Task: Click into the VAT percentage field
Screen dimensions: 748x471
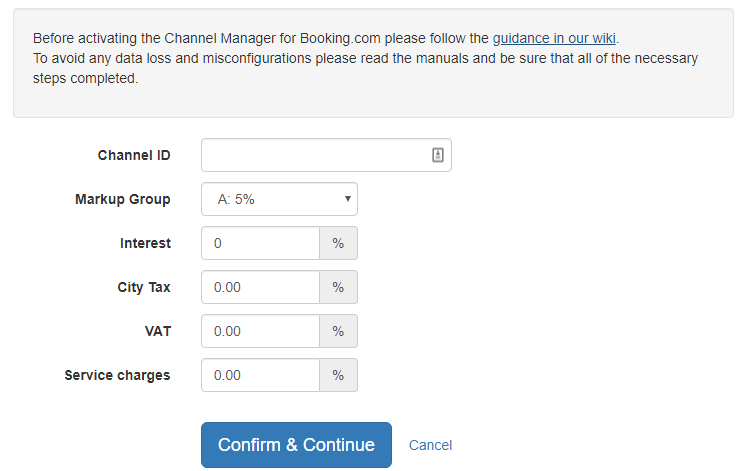Action: click(260, 331)
